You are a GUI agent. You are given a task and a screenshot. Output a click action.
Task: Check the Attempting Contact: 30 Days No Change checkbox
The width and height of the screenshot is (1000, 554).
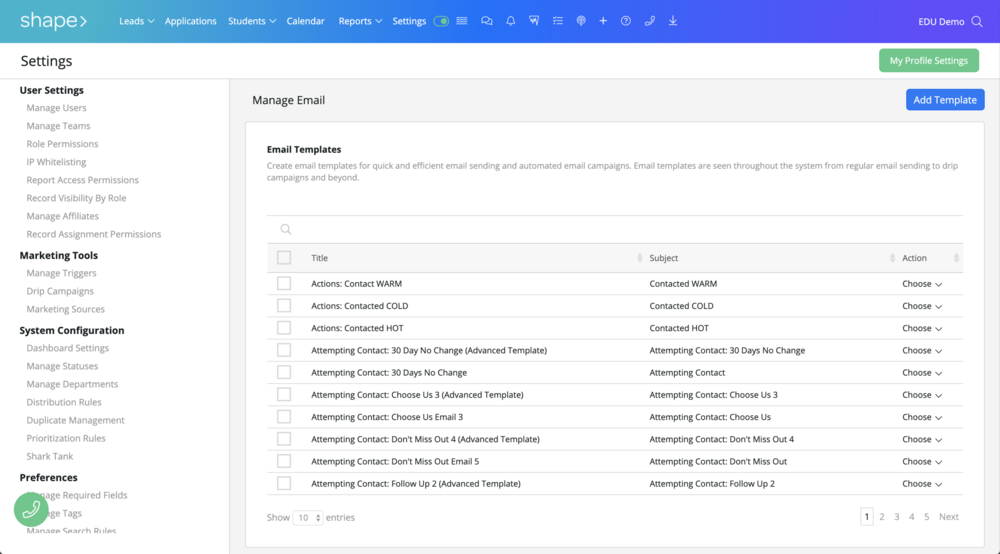point(284,372)
